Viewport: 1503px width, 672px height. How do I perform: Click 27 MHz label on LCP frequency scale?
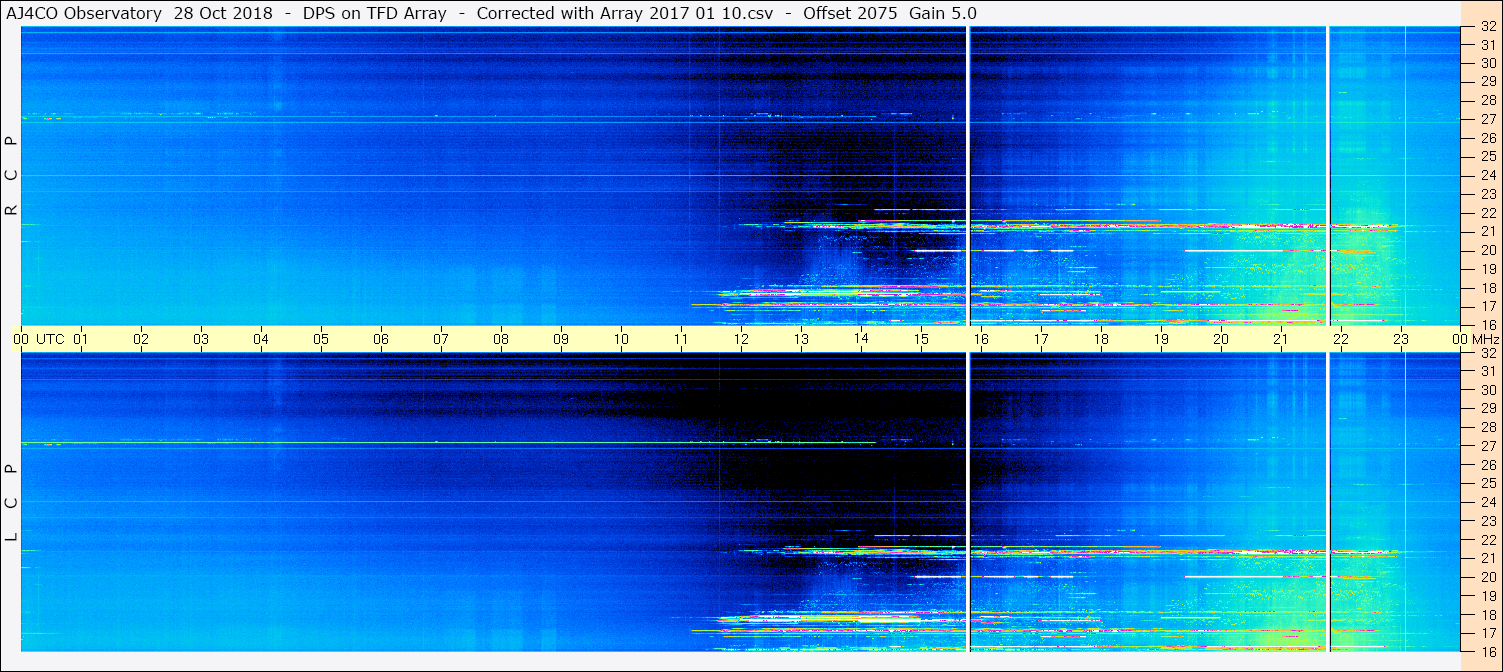(1487, 446)
